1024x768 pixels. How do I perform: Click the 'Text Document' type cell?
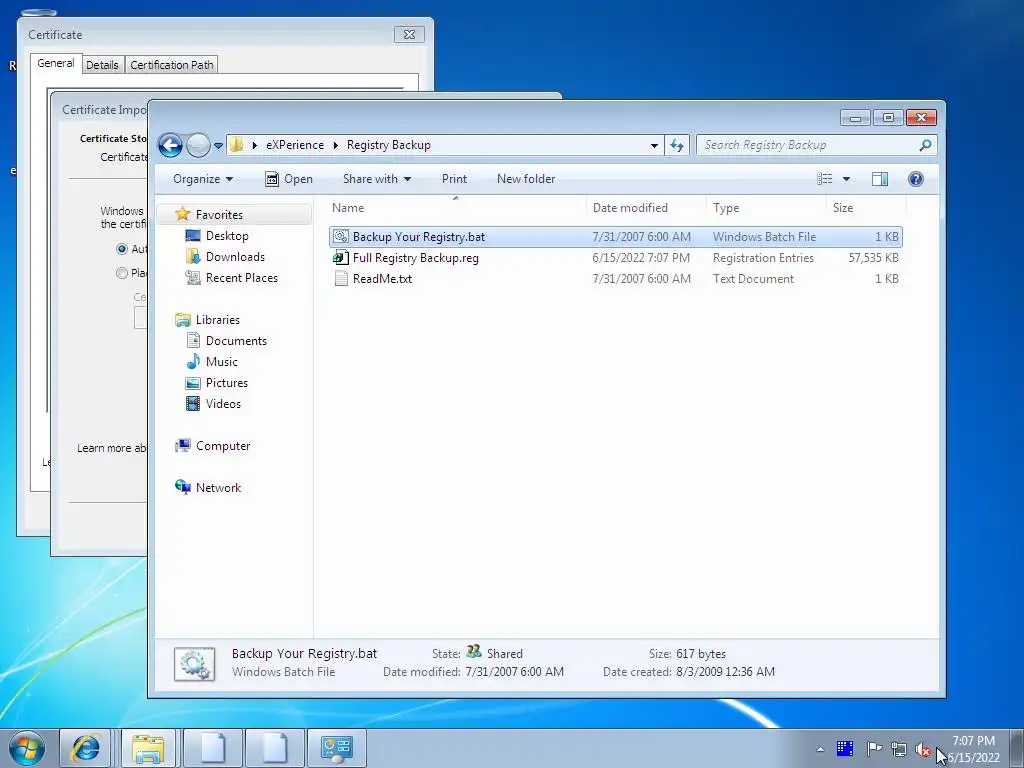click(753, 279)
